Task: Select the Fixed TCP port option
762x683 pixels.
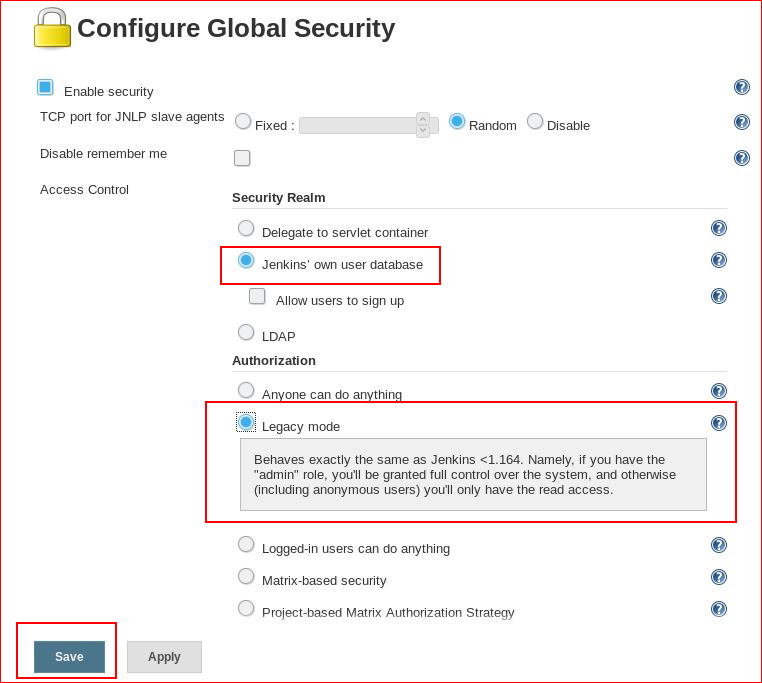Action: click(x=243, y=121)
